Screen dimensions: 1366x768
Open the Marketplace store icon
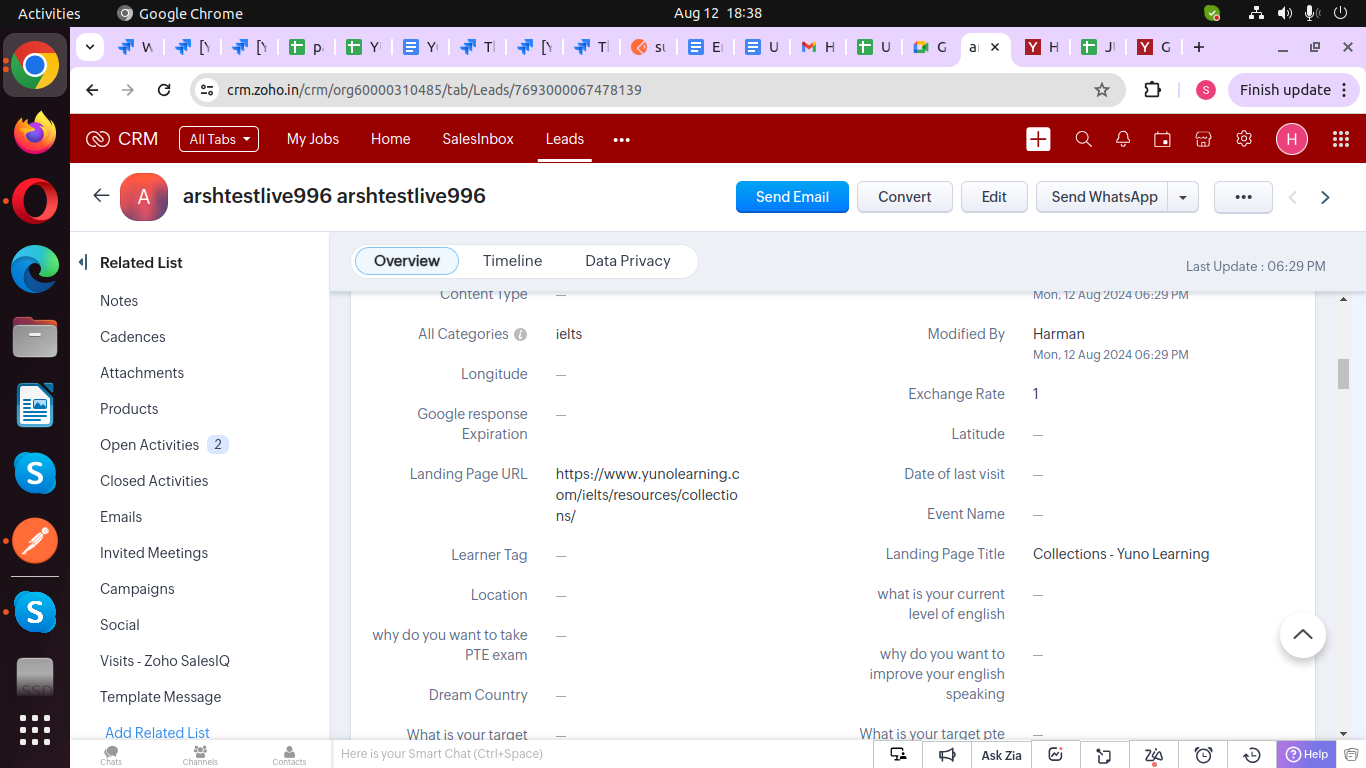(1203, 139)
